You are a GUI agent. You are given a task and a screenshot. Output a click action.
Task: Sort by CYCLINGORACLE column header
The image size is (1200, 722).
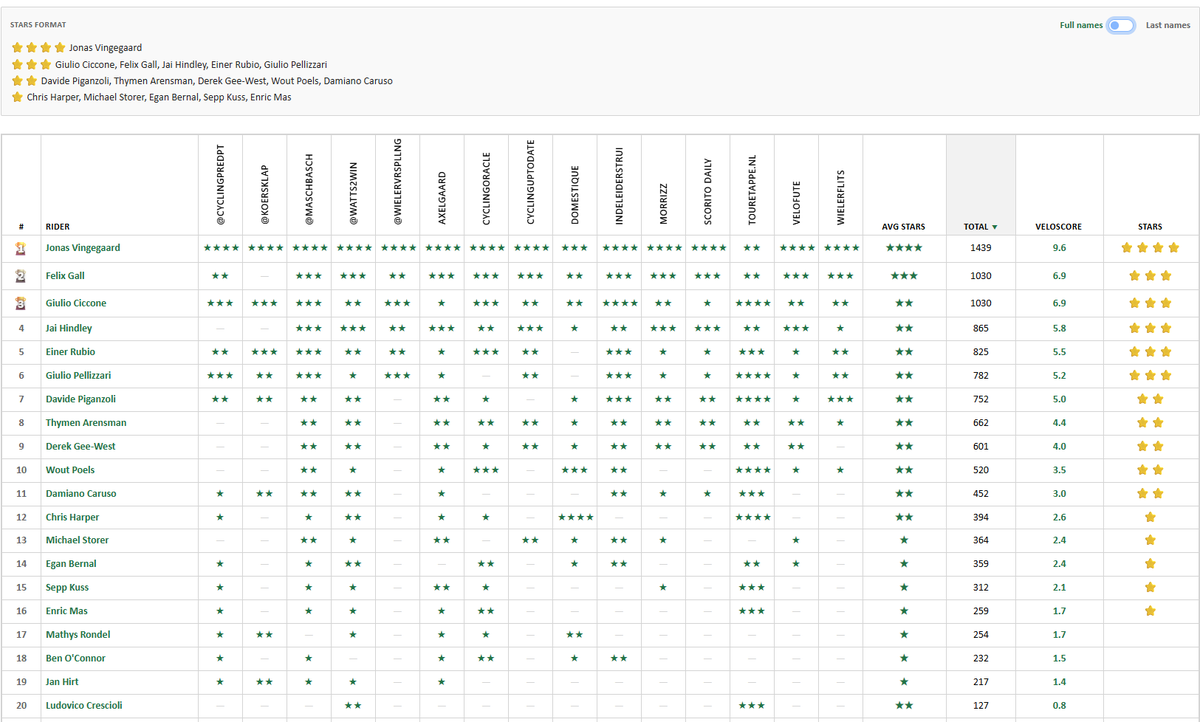coord(486,187)
